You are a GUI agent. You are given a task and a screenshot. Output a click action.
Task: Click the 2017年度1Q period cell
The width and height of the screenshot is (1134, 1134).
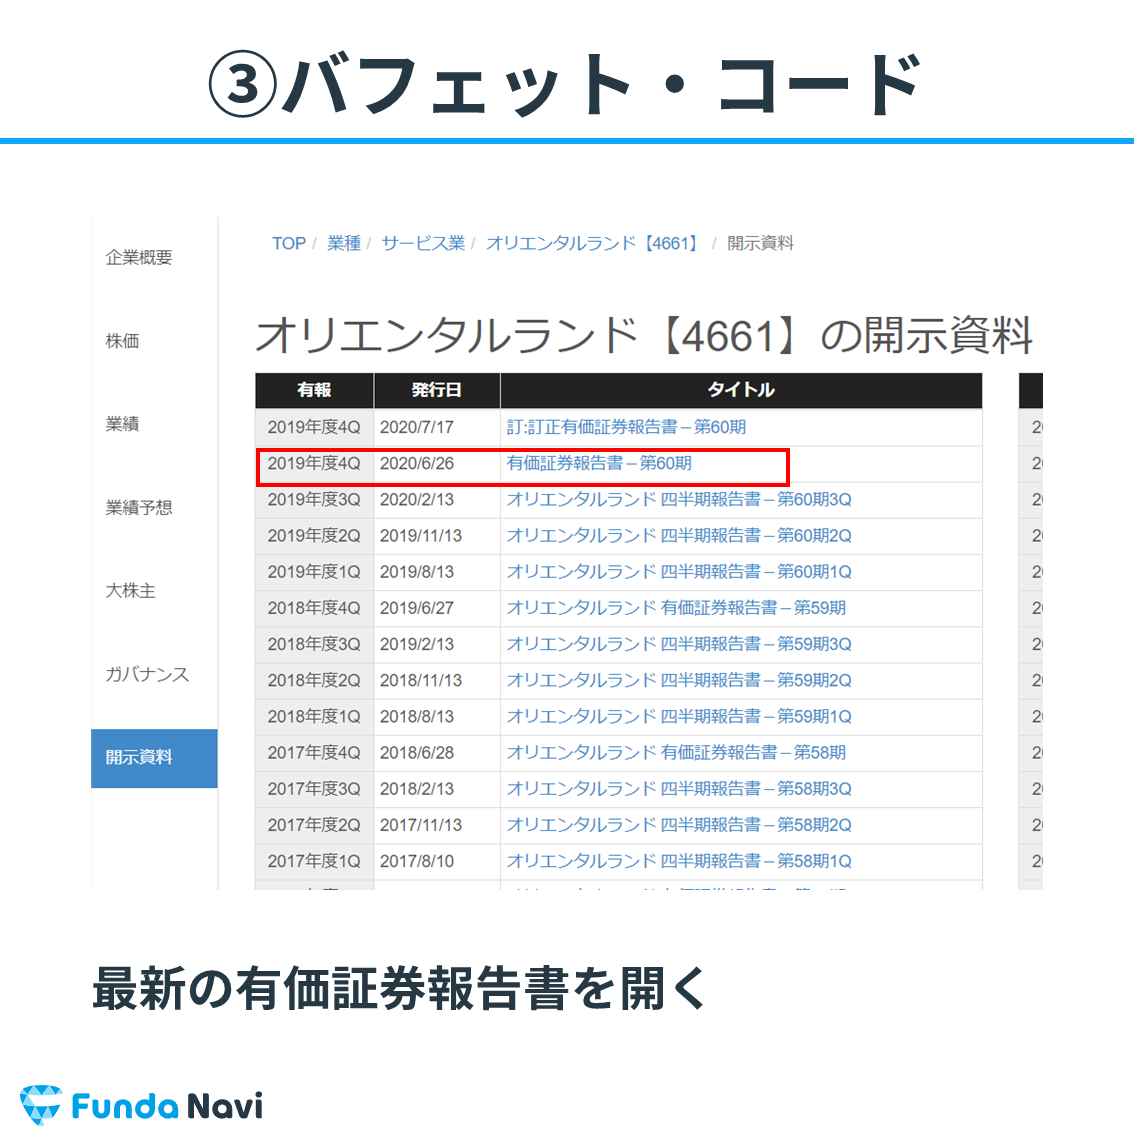point(314,861)
